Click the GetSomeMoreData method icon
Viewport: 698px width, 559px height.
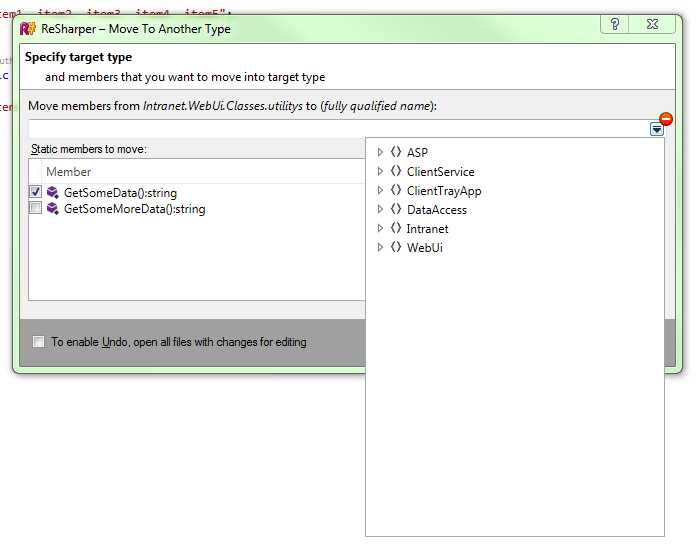click(x=53, y=208)
